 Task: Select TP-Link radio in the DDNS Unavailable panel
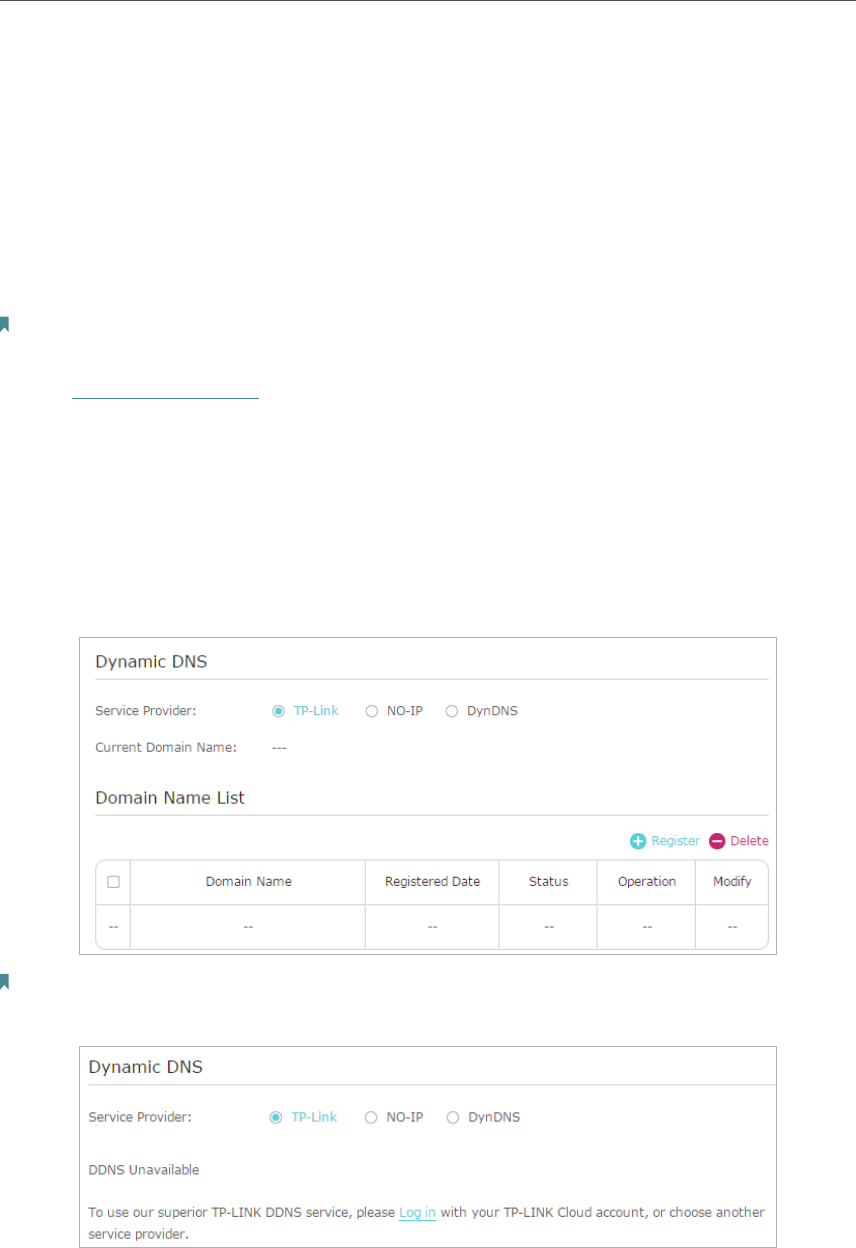276,1117
